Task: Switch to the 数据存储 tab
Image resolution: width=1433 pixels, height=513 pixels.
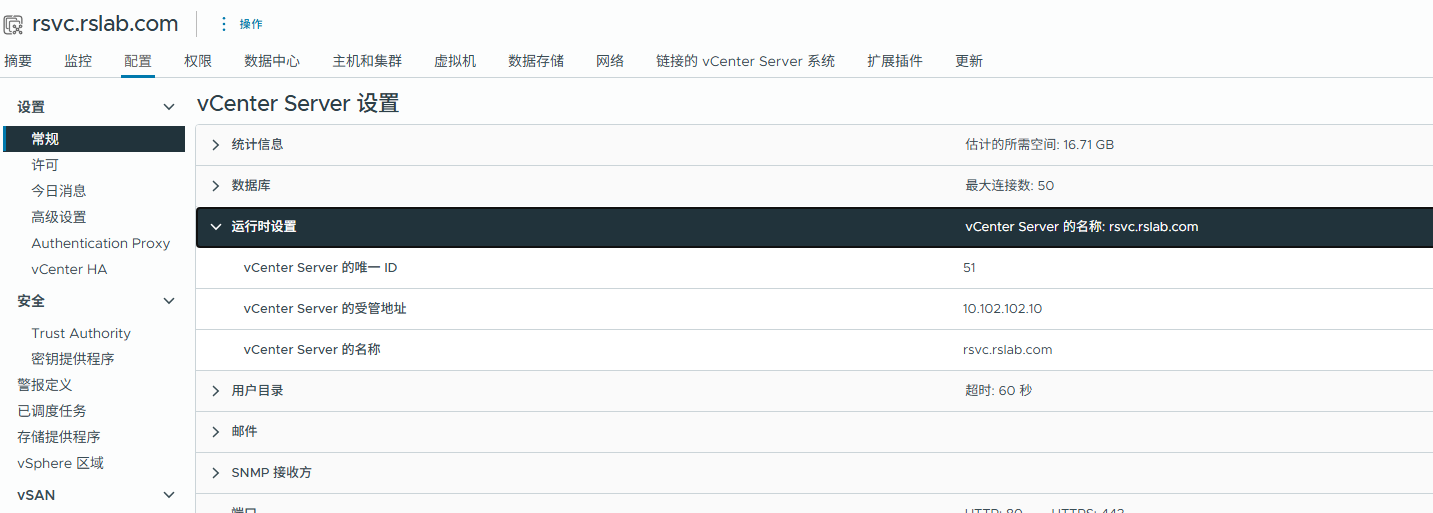Action: [x=536, y=61]
